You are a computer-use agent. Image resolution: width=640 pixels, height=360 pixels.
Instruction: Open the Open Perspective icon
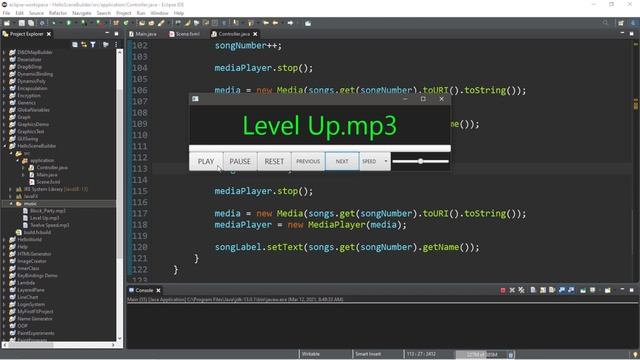point(621,23)
